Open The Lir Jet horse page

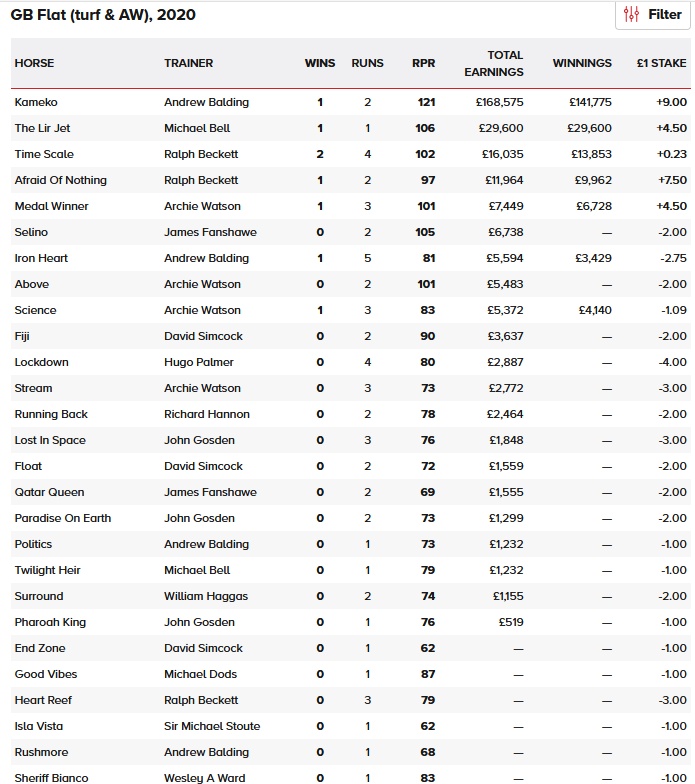(42, 128)
